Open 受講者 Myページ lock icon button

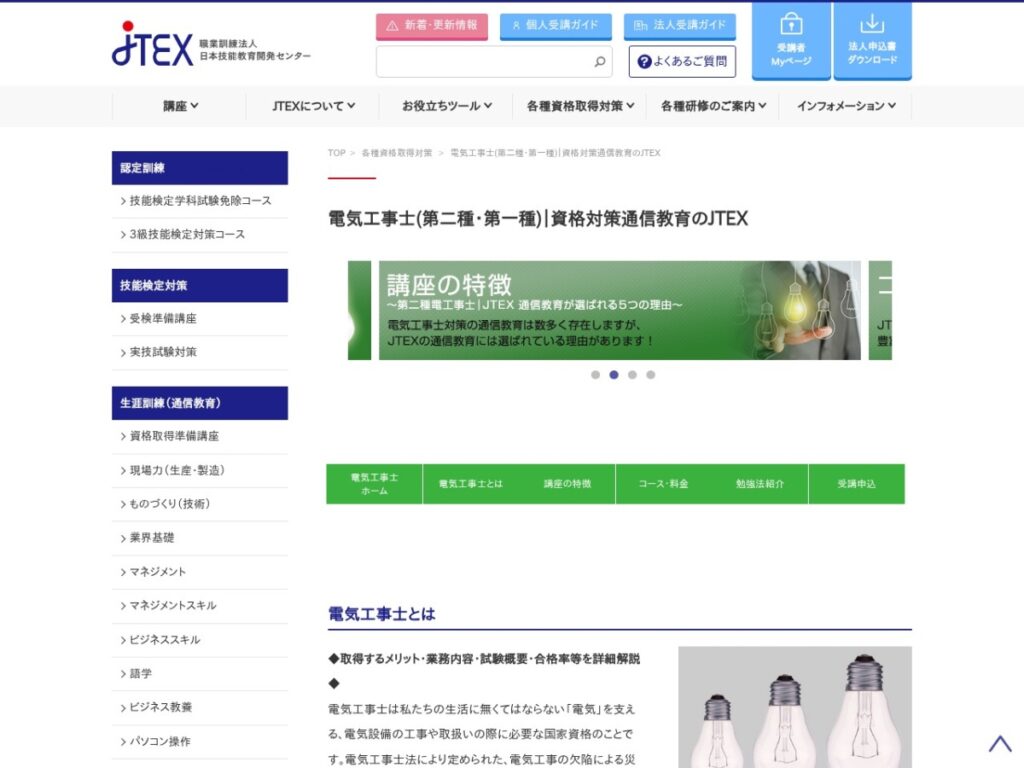(x=791, y=41)
